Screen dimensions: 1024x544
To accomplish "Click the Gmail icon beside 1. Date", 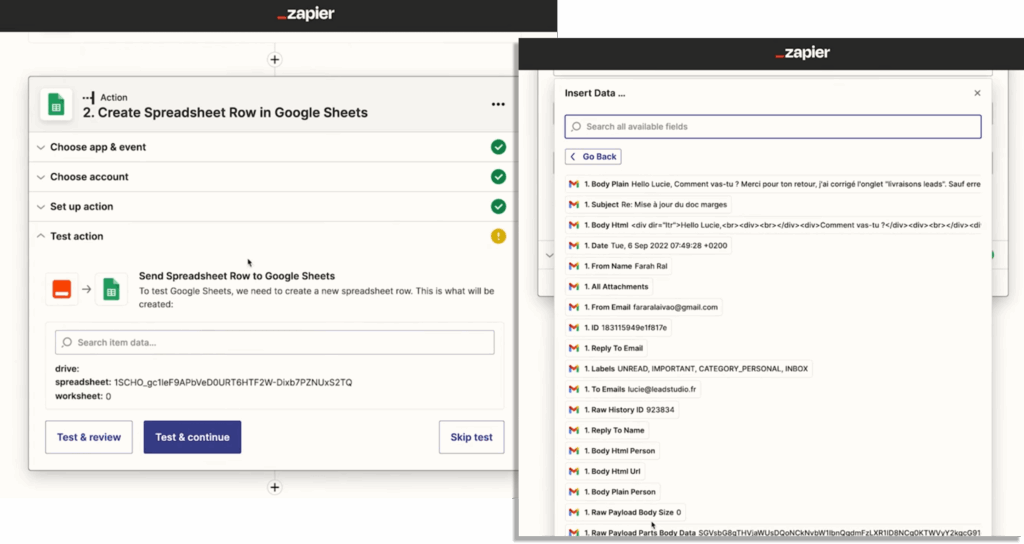I will (574, 246).
